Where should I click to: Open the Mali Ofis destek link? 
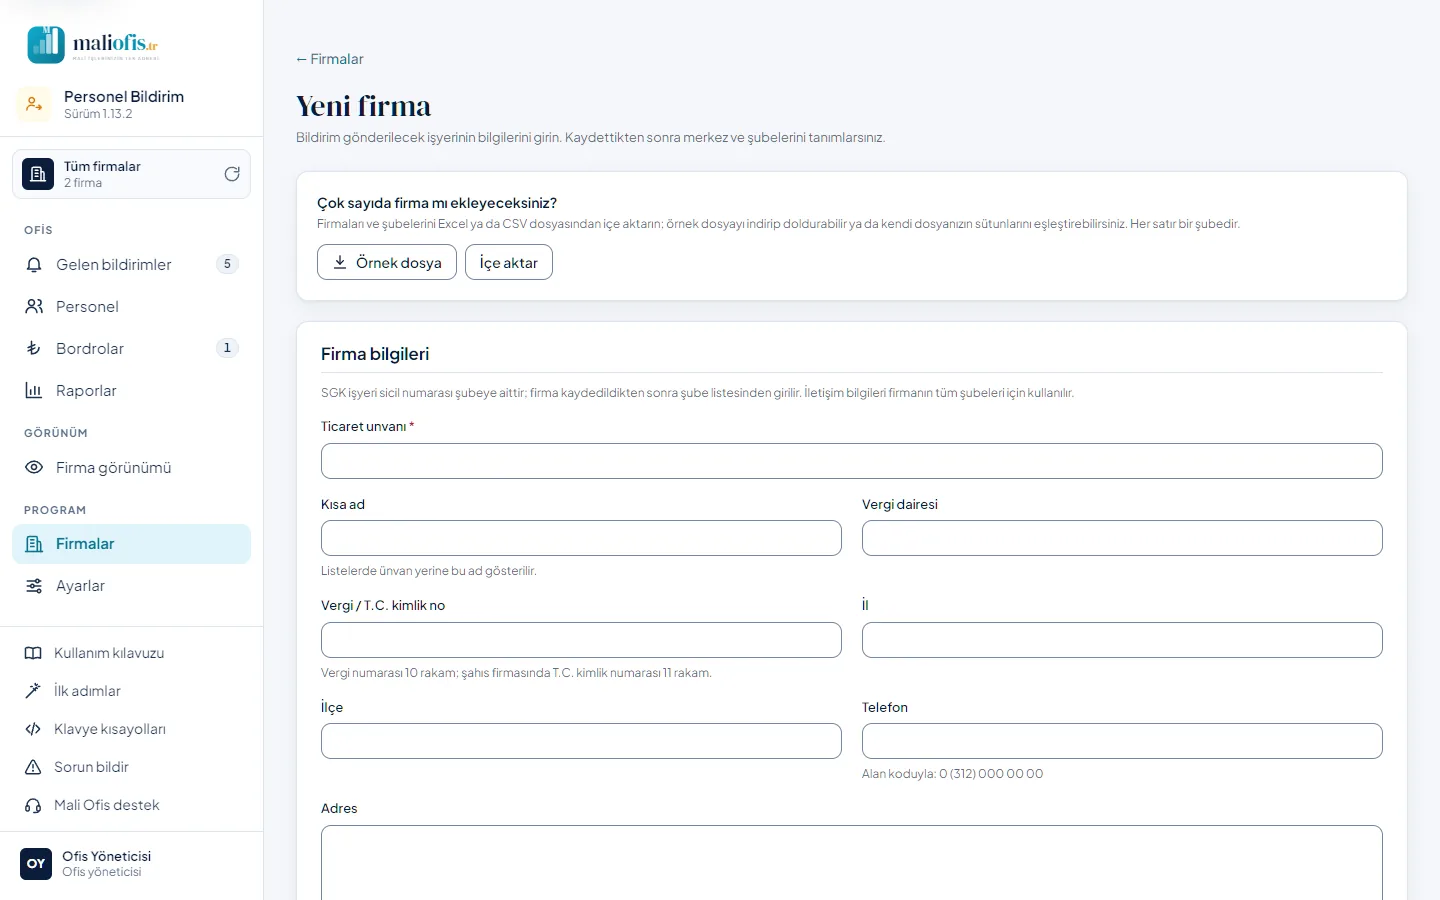[131, 805]
